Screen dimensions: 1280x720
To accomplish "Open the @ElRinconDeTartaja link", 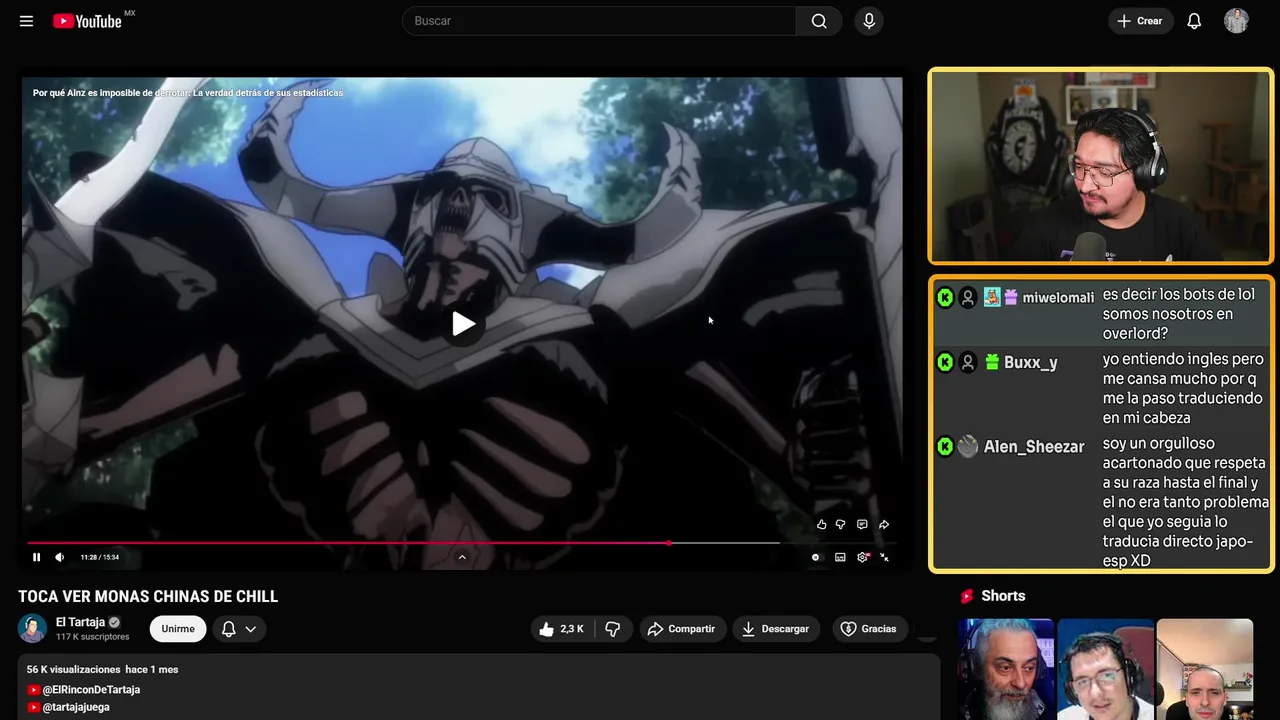I will [x=91, y=690].
